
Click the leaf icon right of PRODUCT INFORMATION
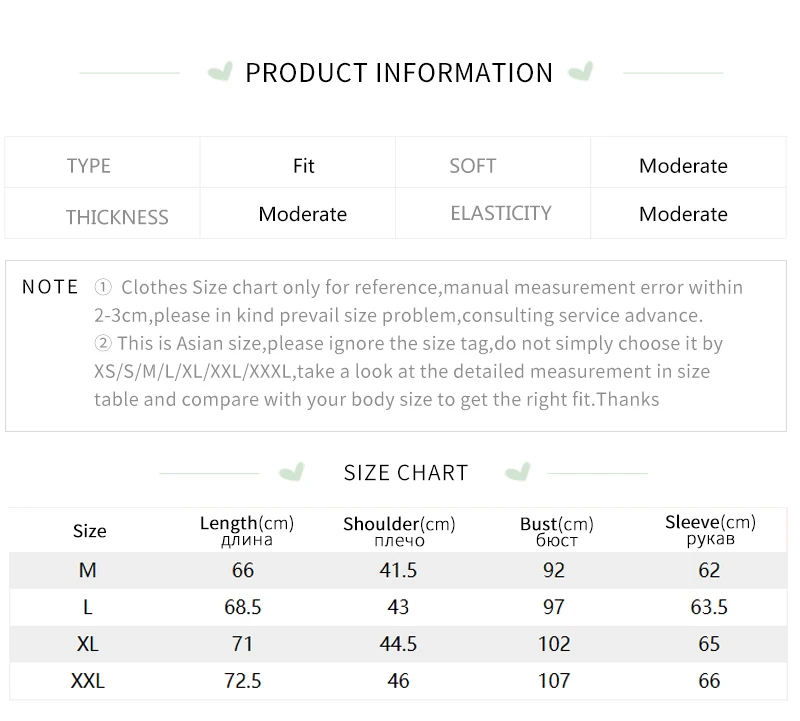pos(579,72)
